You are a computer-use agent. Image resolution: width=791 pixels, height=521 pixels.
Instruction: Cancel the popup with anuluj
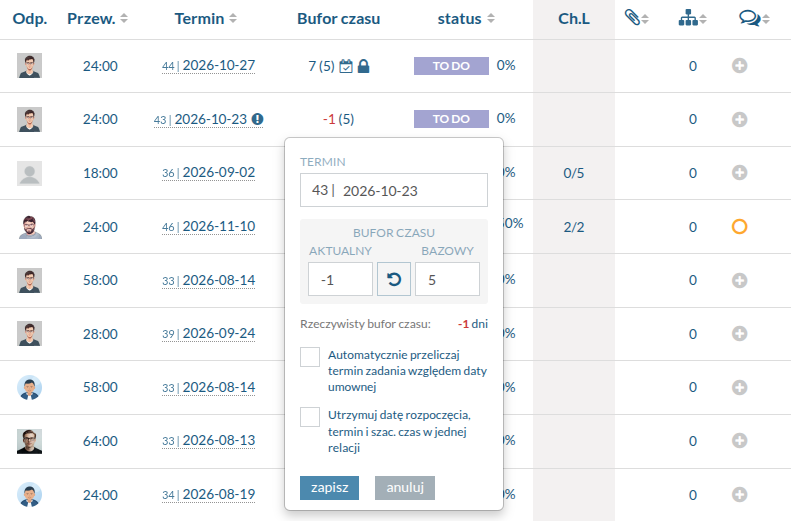tap(405, 488)
